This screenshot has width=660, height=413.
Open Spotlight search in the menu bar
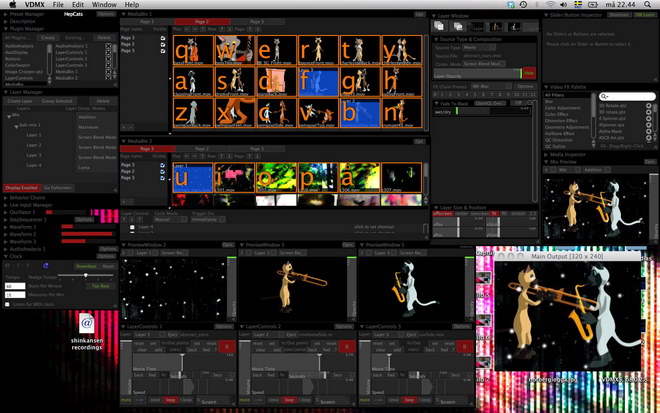click(x=647, y=5)
